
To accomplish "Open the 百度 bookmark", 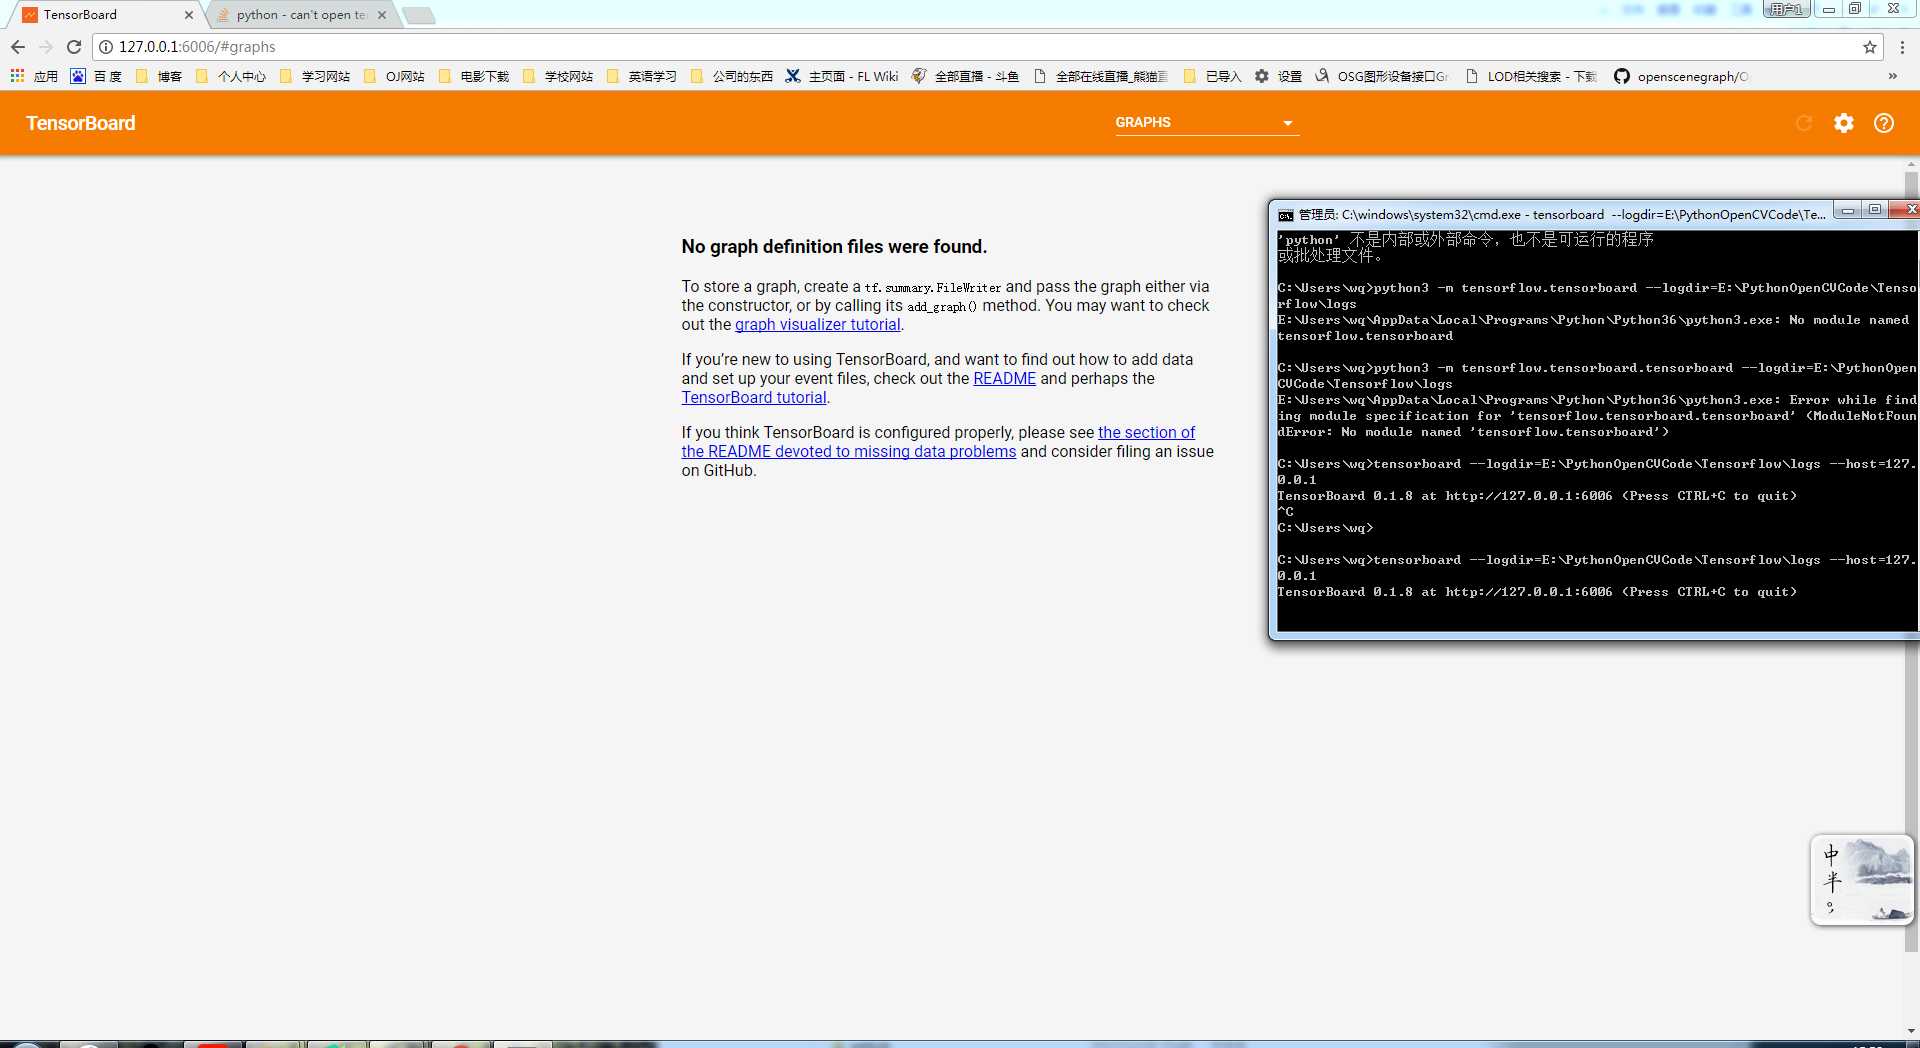I will 96,76.
